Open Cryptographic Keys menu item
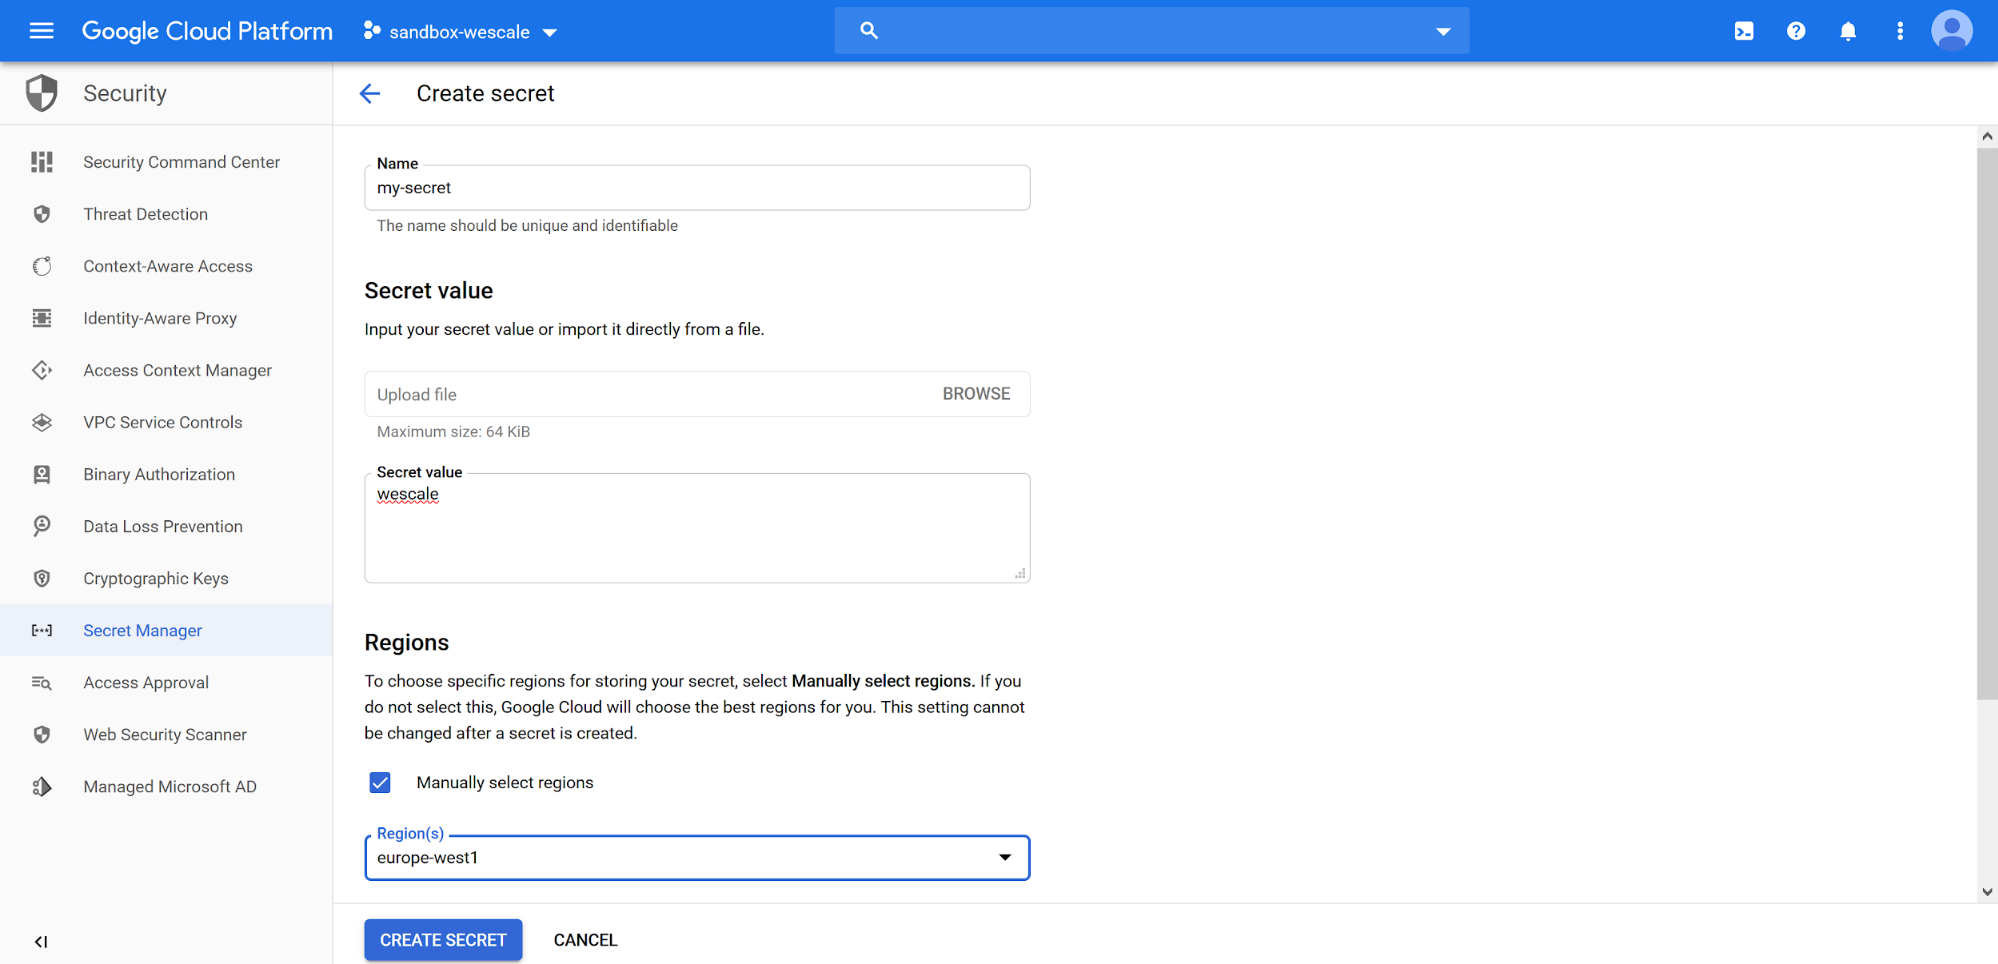1998x964 pixels. point(166,578)
